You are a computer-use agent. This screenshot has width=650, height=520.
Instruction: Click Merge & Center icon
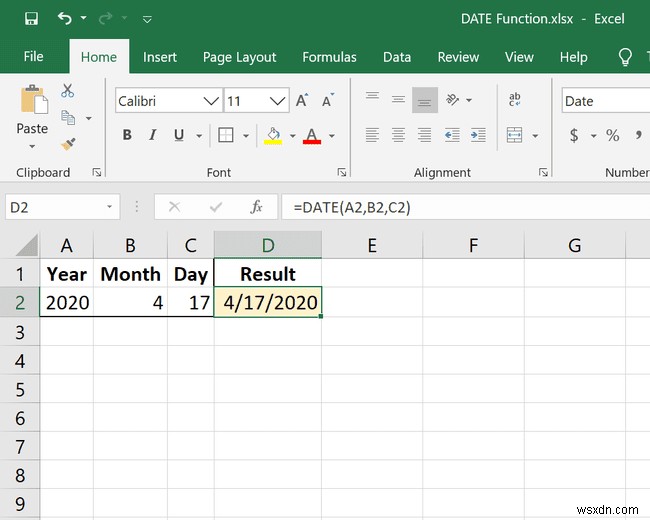coord(514,135)
